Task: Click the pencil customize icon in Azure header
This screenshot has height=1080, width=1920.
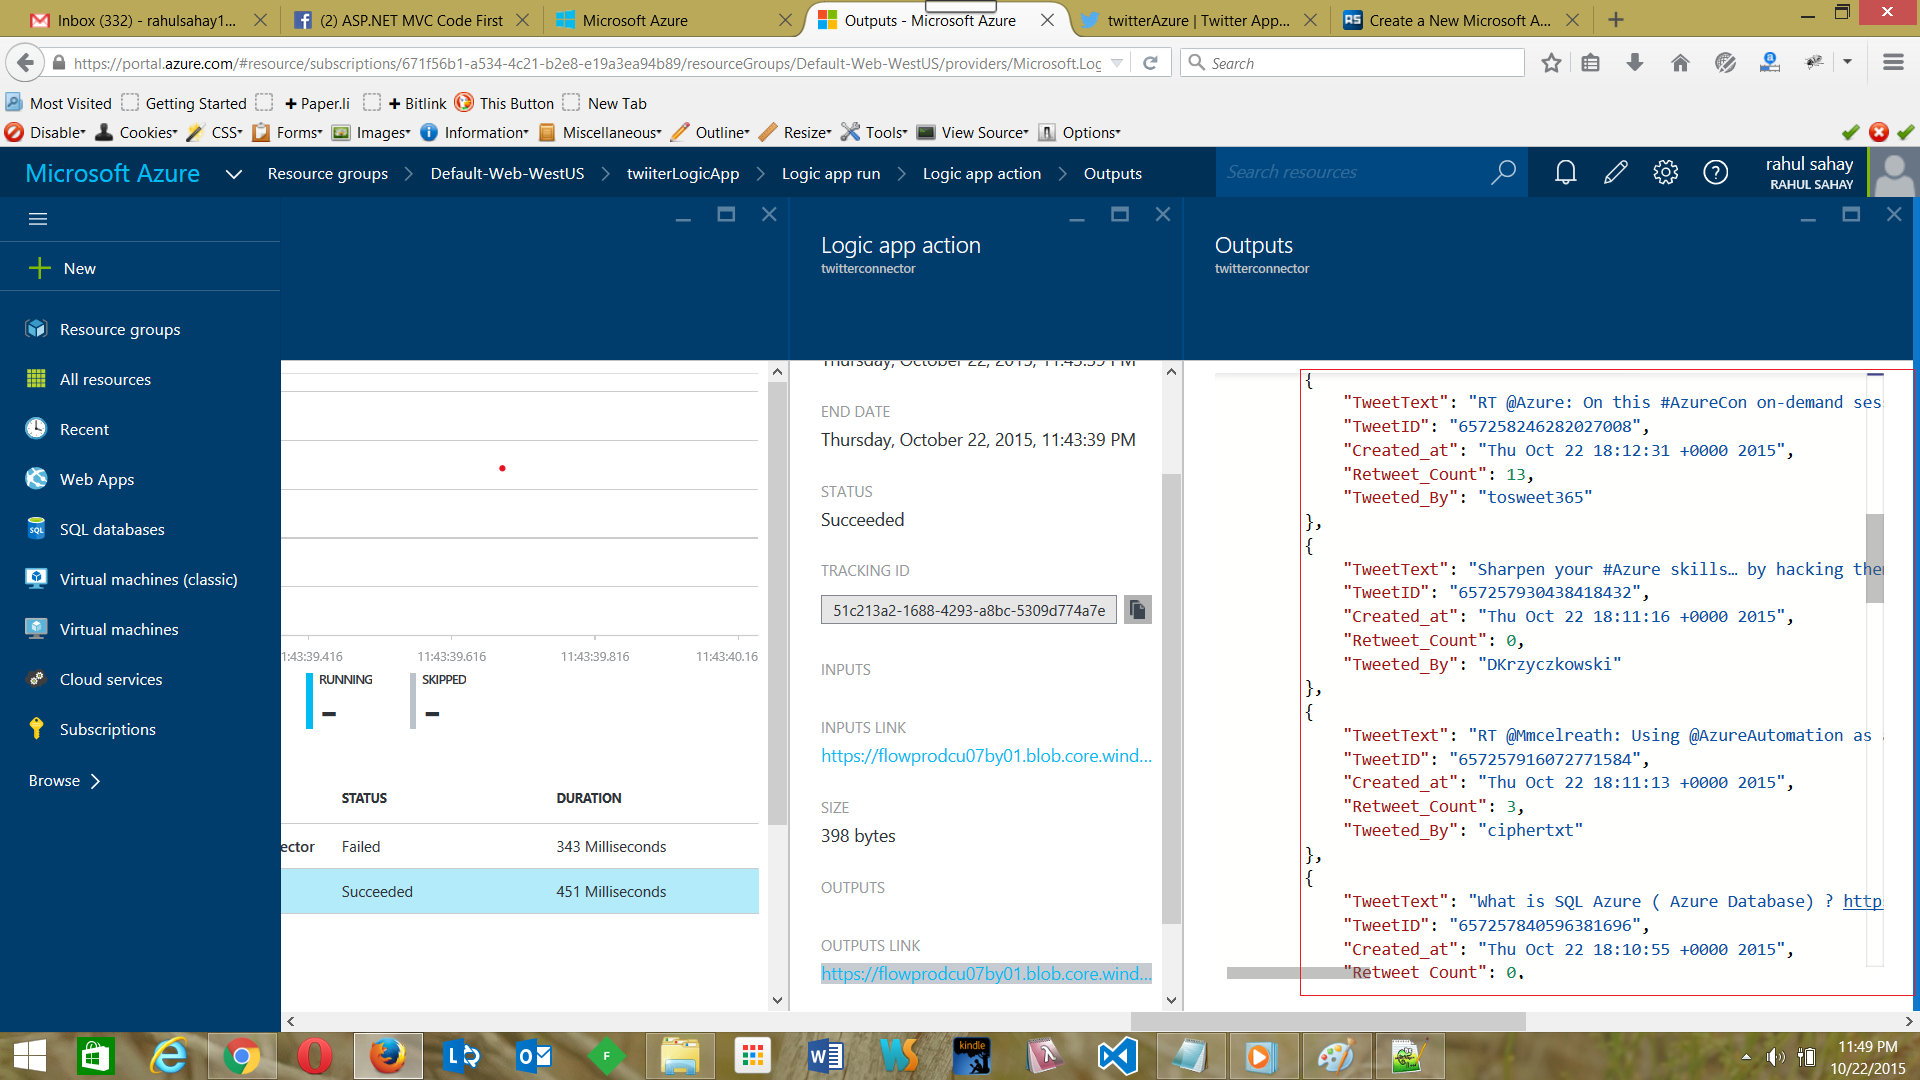Action: [1615, 173]
